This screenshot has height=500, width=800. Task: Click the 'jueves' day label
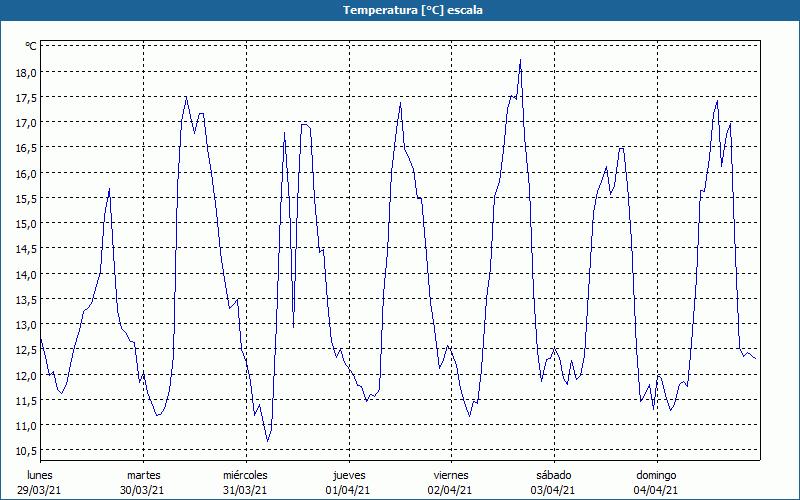349,475
